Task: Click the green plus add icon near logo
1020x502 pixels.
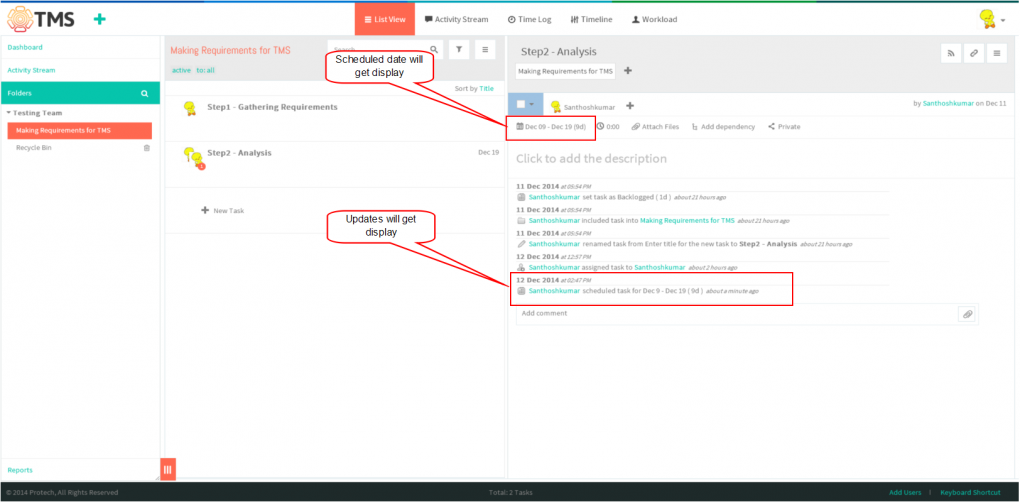Action: (99, 20)
